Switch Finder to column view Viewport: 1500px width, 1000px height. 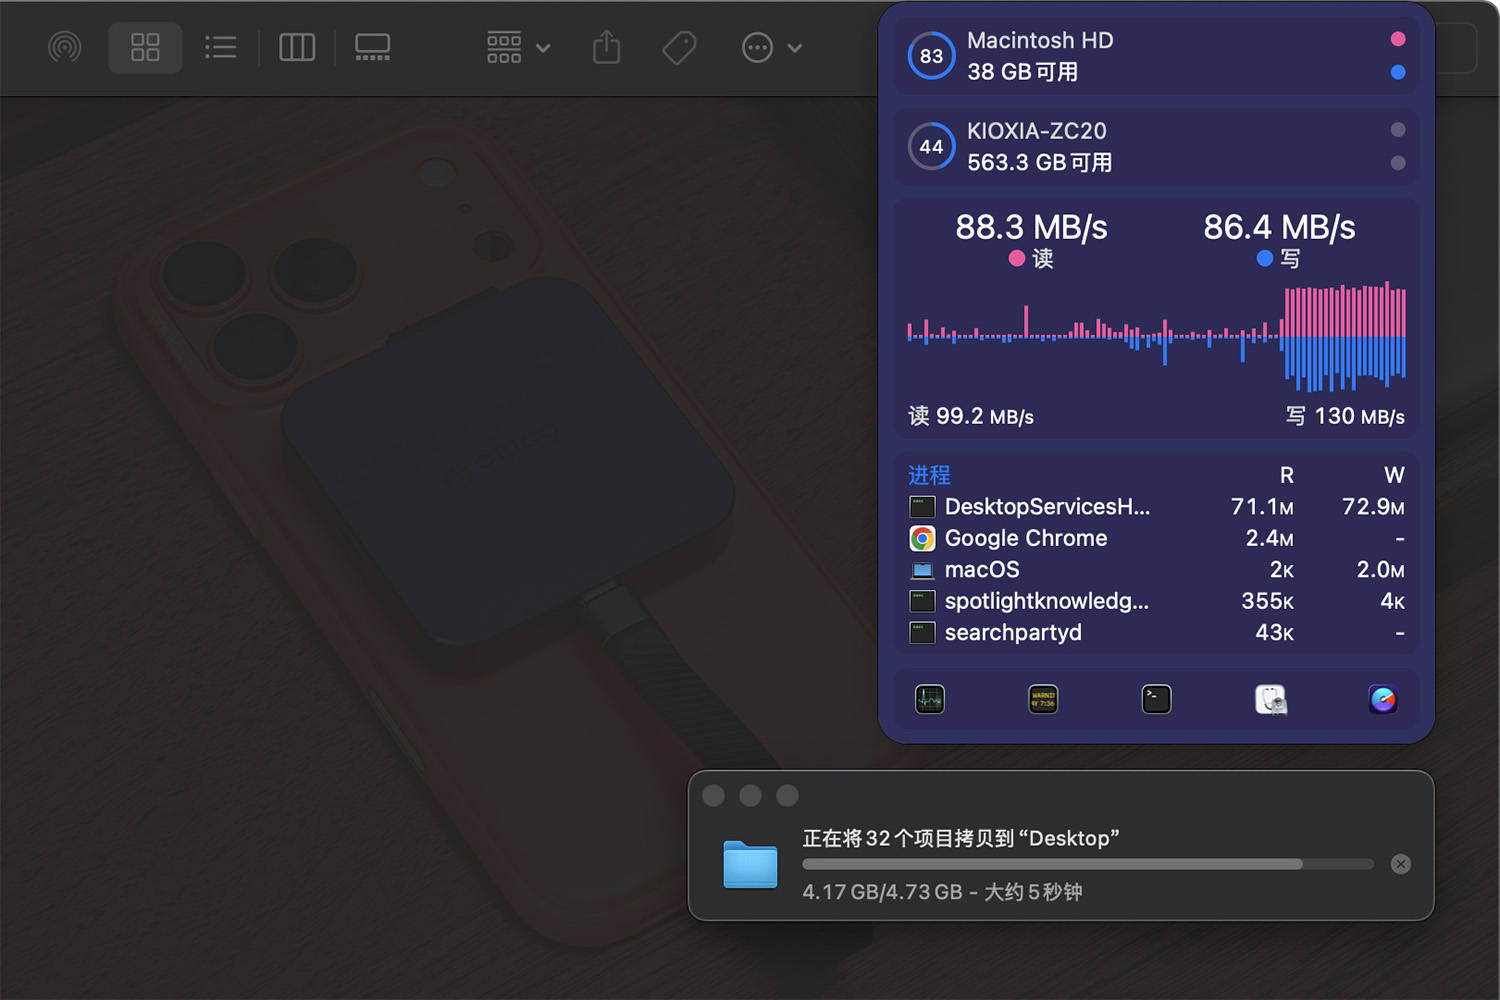(297, 47)
